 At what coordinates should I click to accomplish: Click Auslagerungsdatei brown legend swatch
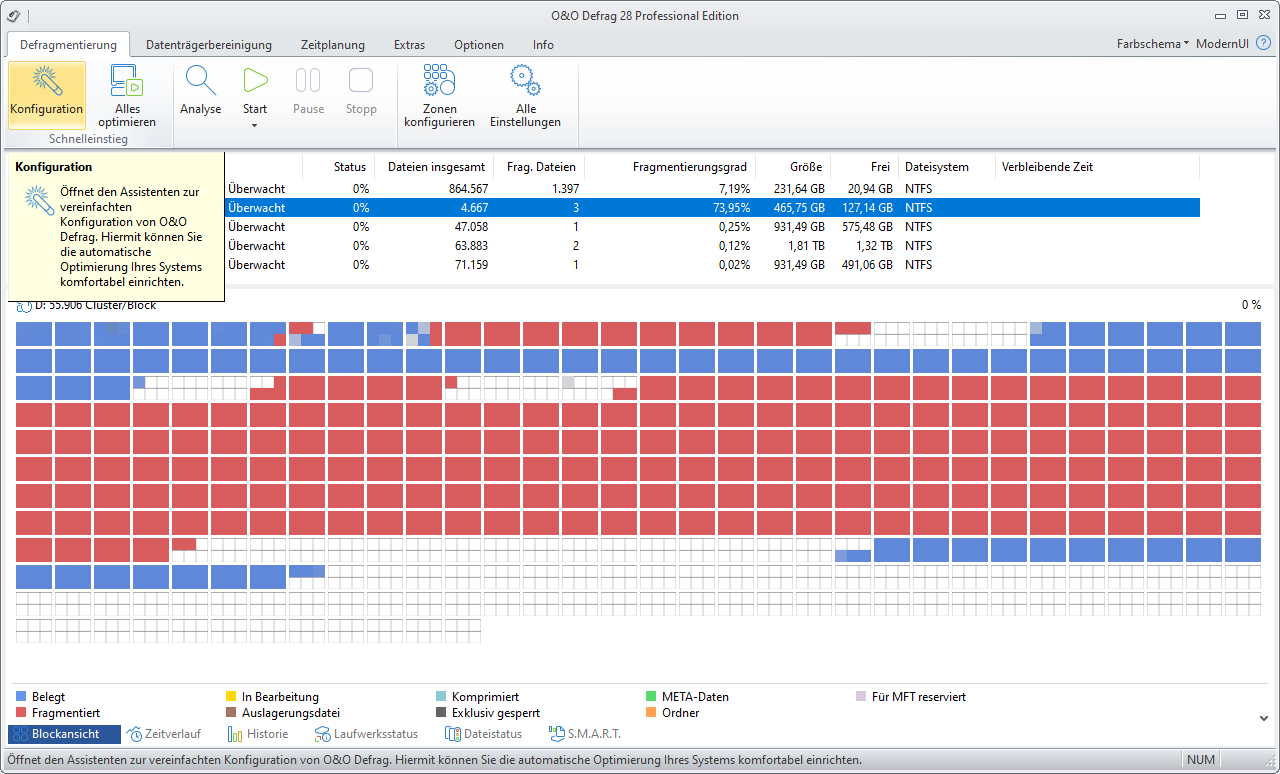231,713
